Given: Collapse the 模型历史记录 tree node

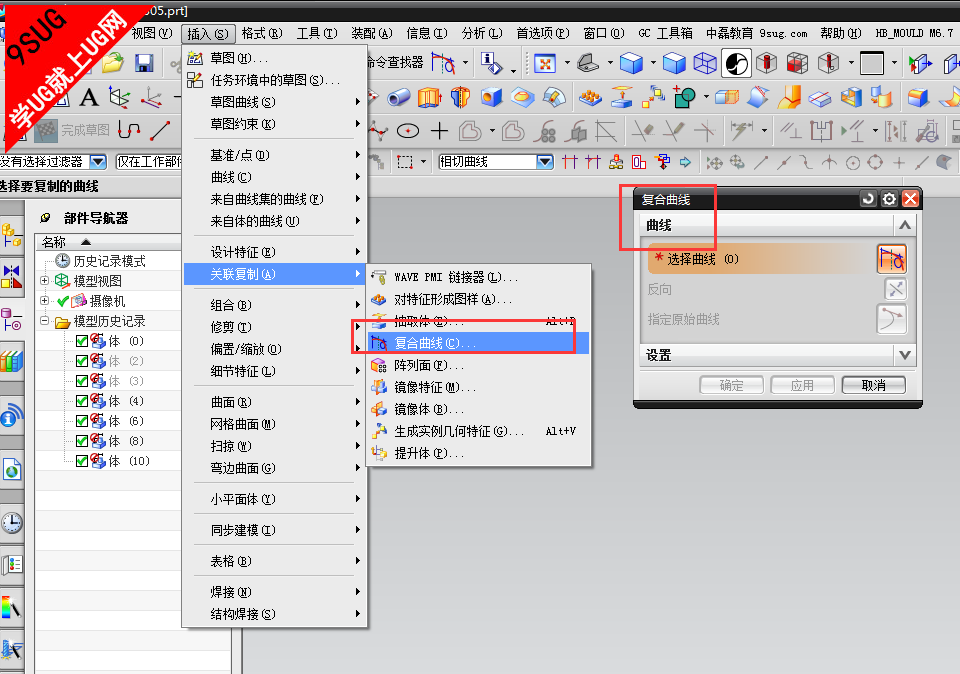Looking at the screenshot, I should coord(44,321).
